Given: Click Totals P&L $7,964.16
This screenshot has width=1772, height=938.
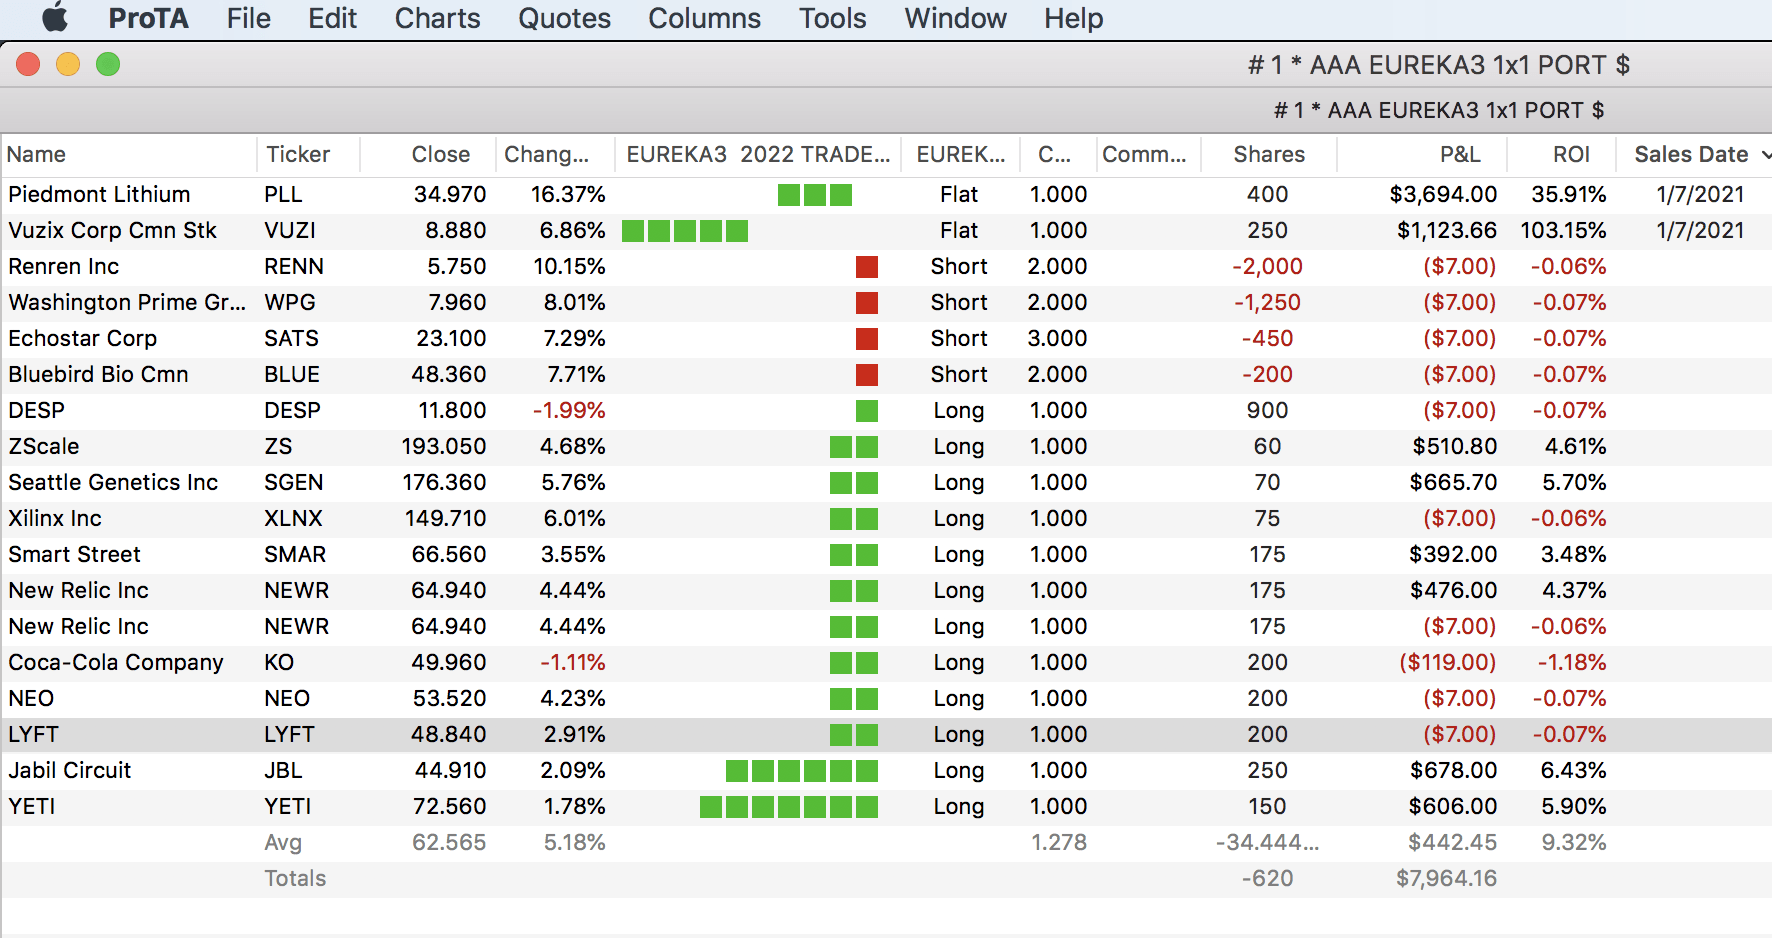Looking at the screenshot, I should (x=1446, y=878).
